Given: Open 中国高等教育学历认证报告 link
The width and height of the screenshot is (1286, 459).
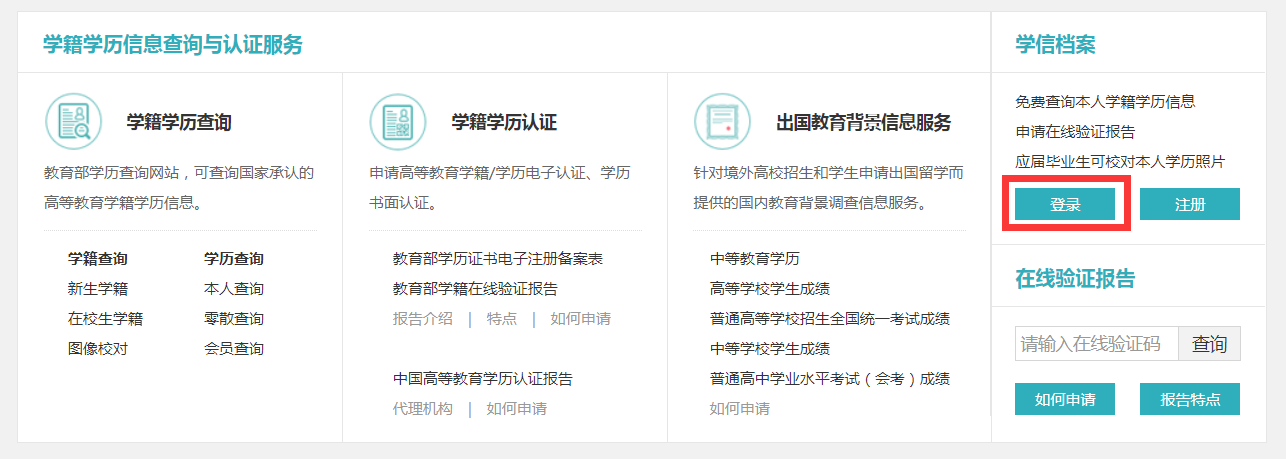Looking at the screenshot, I should (483, 379).
